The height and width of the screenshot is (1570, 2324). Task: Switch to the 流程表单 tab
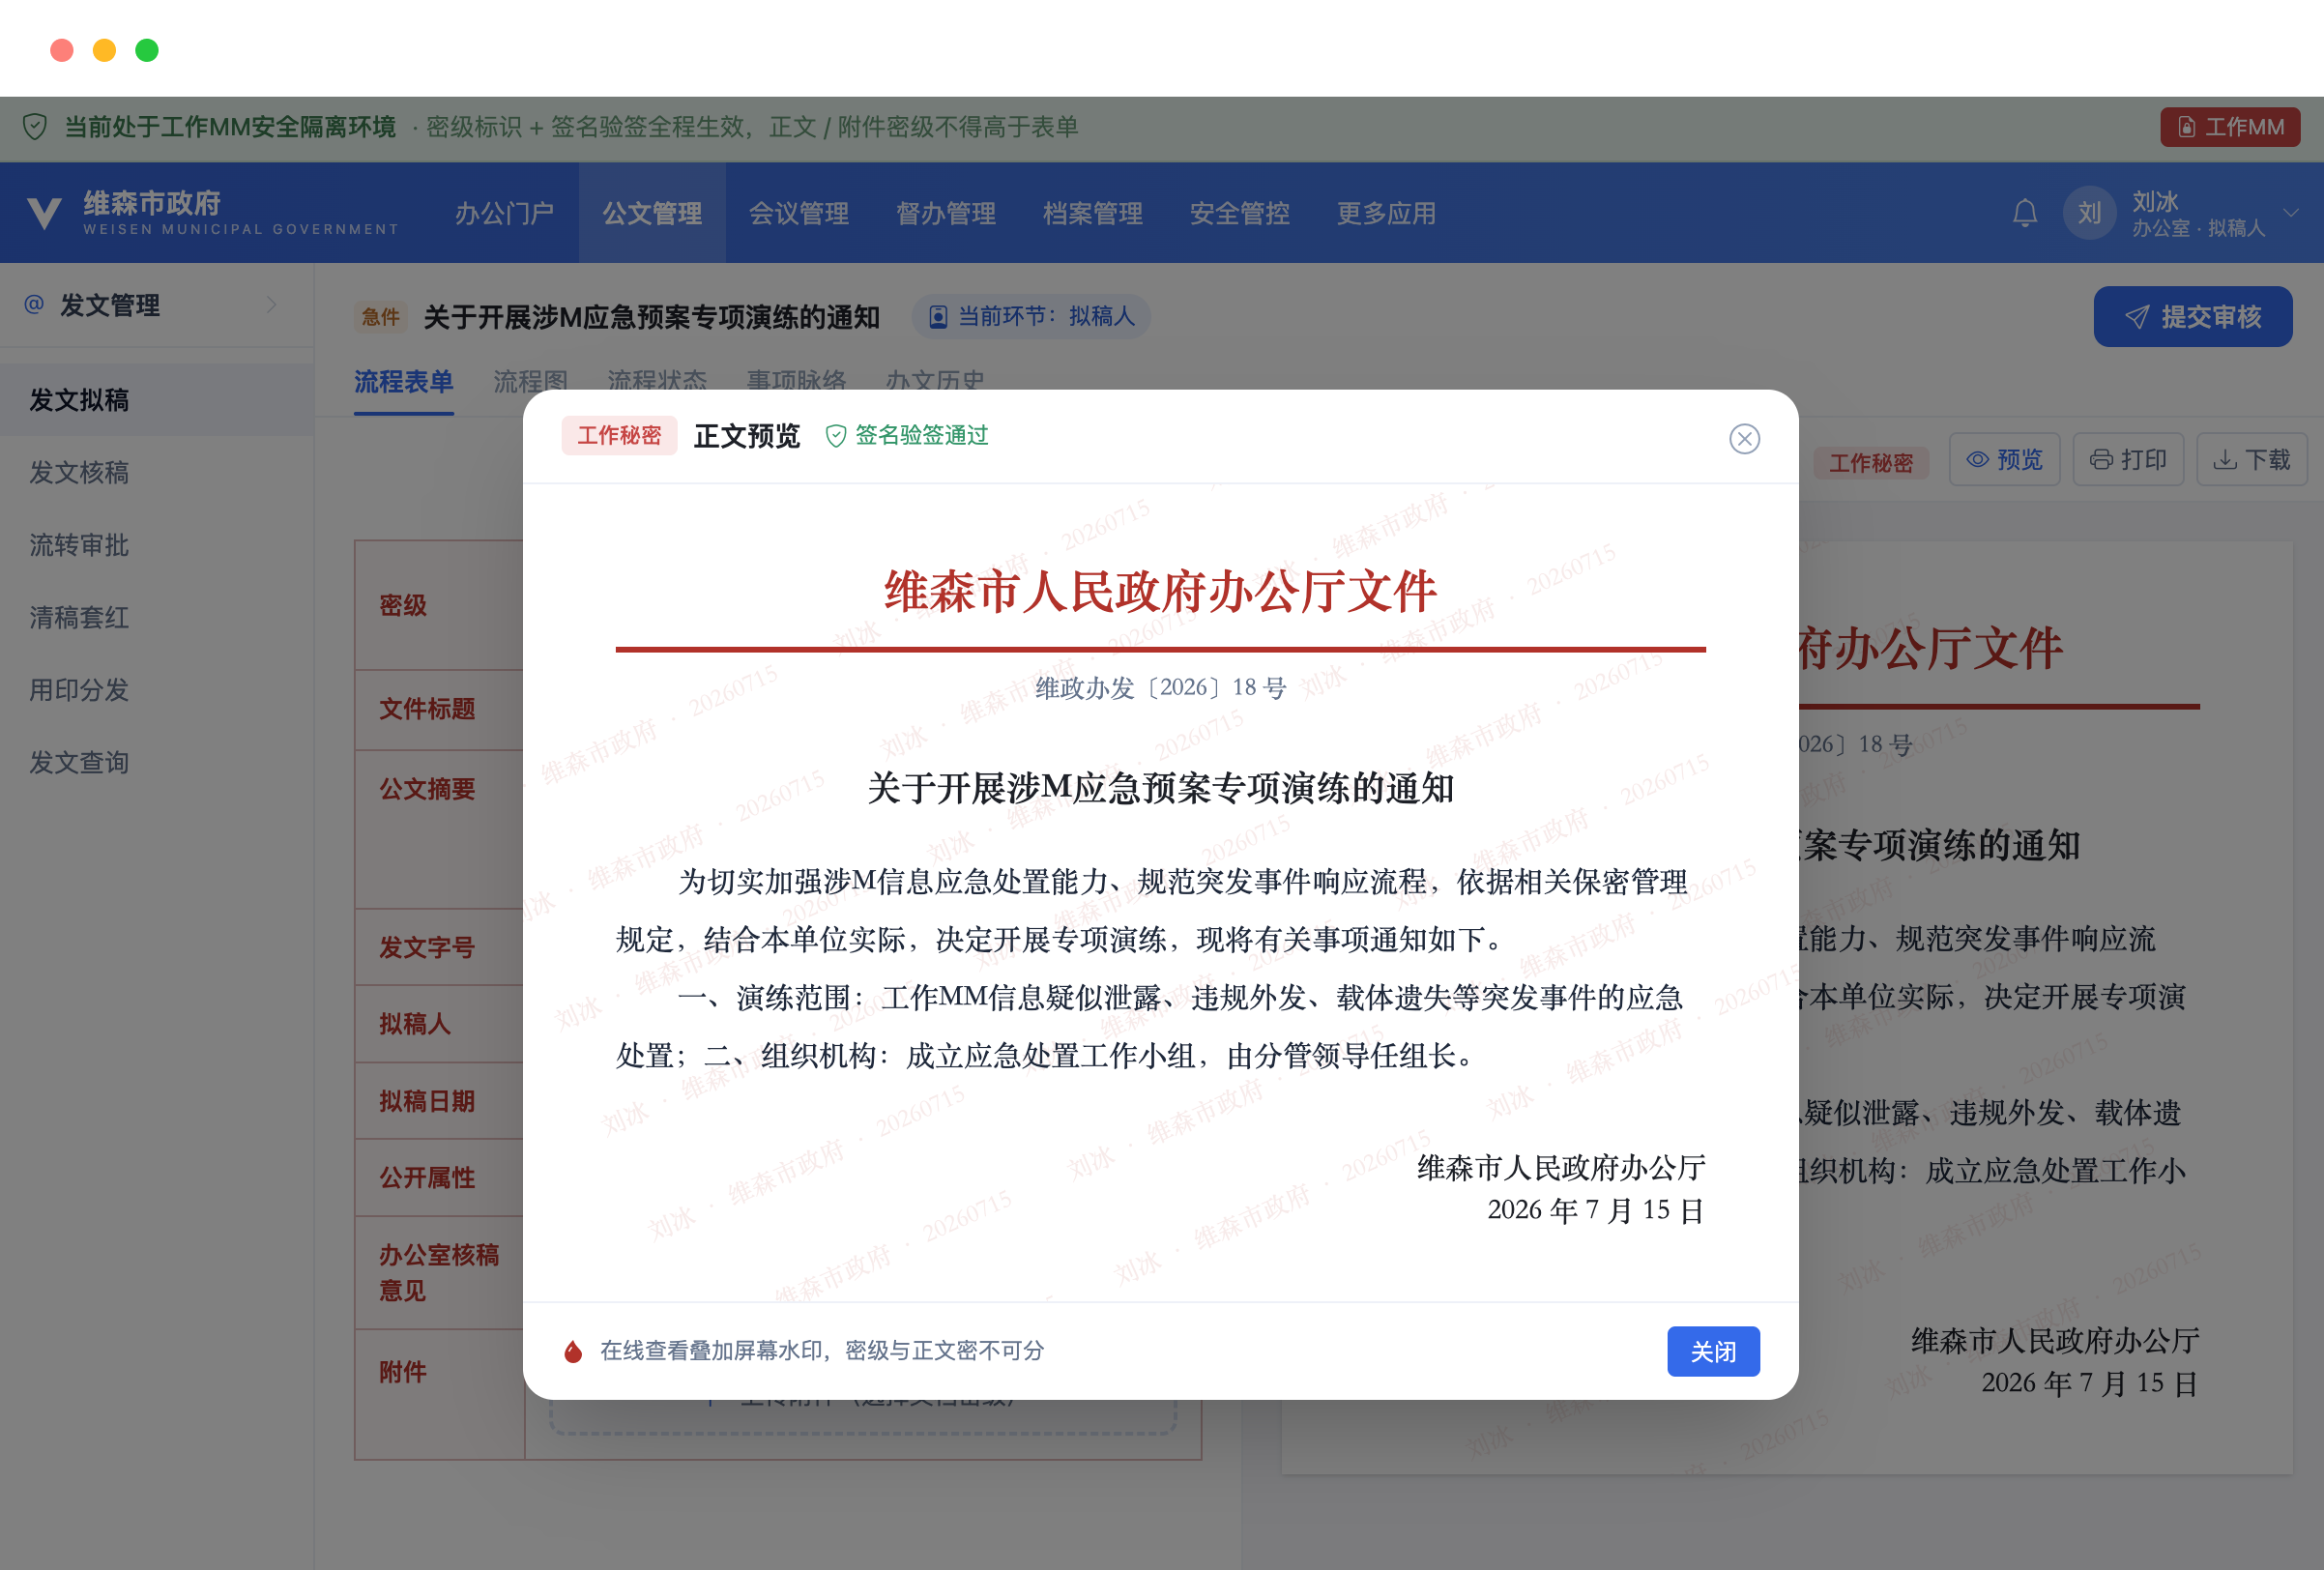click(x=403, y=382)
